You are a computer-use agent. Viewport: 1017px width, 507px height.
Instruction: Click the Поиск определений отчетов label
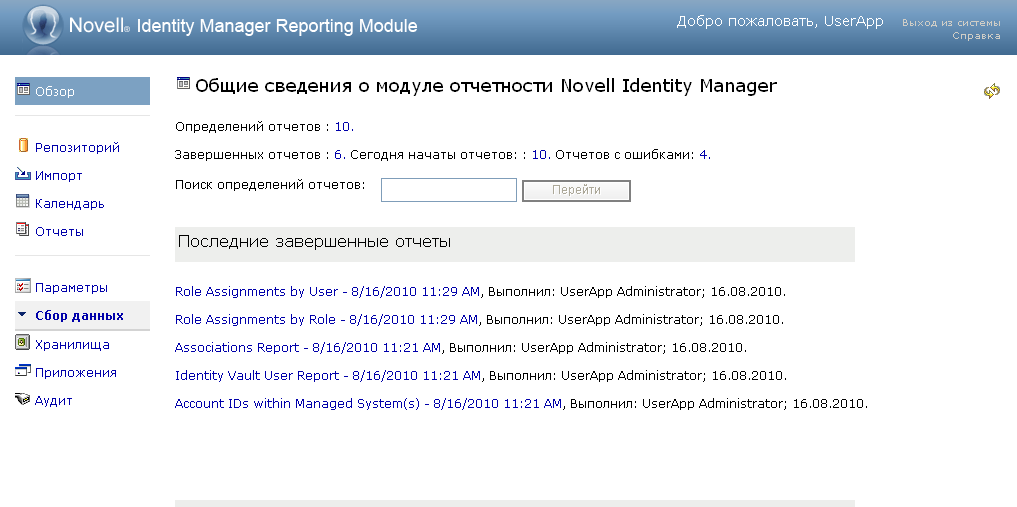coord(270,185)
